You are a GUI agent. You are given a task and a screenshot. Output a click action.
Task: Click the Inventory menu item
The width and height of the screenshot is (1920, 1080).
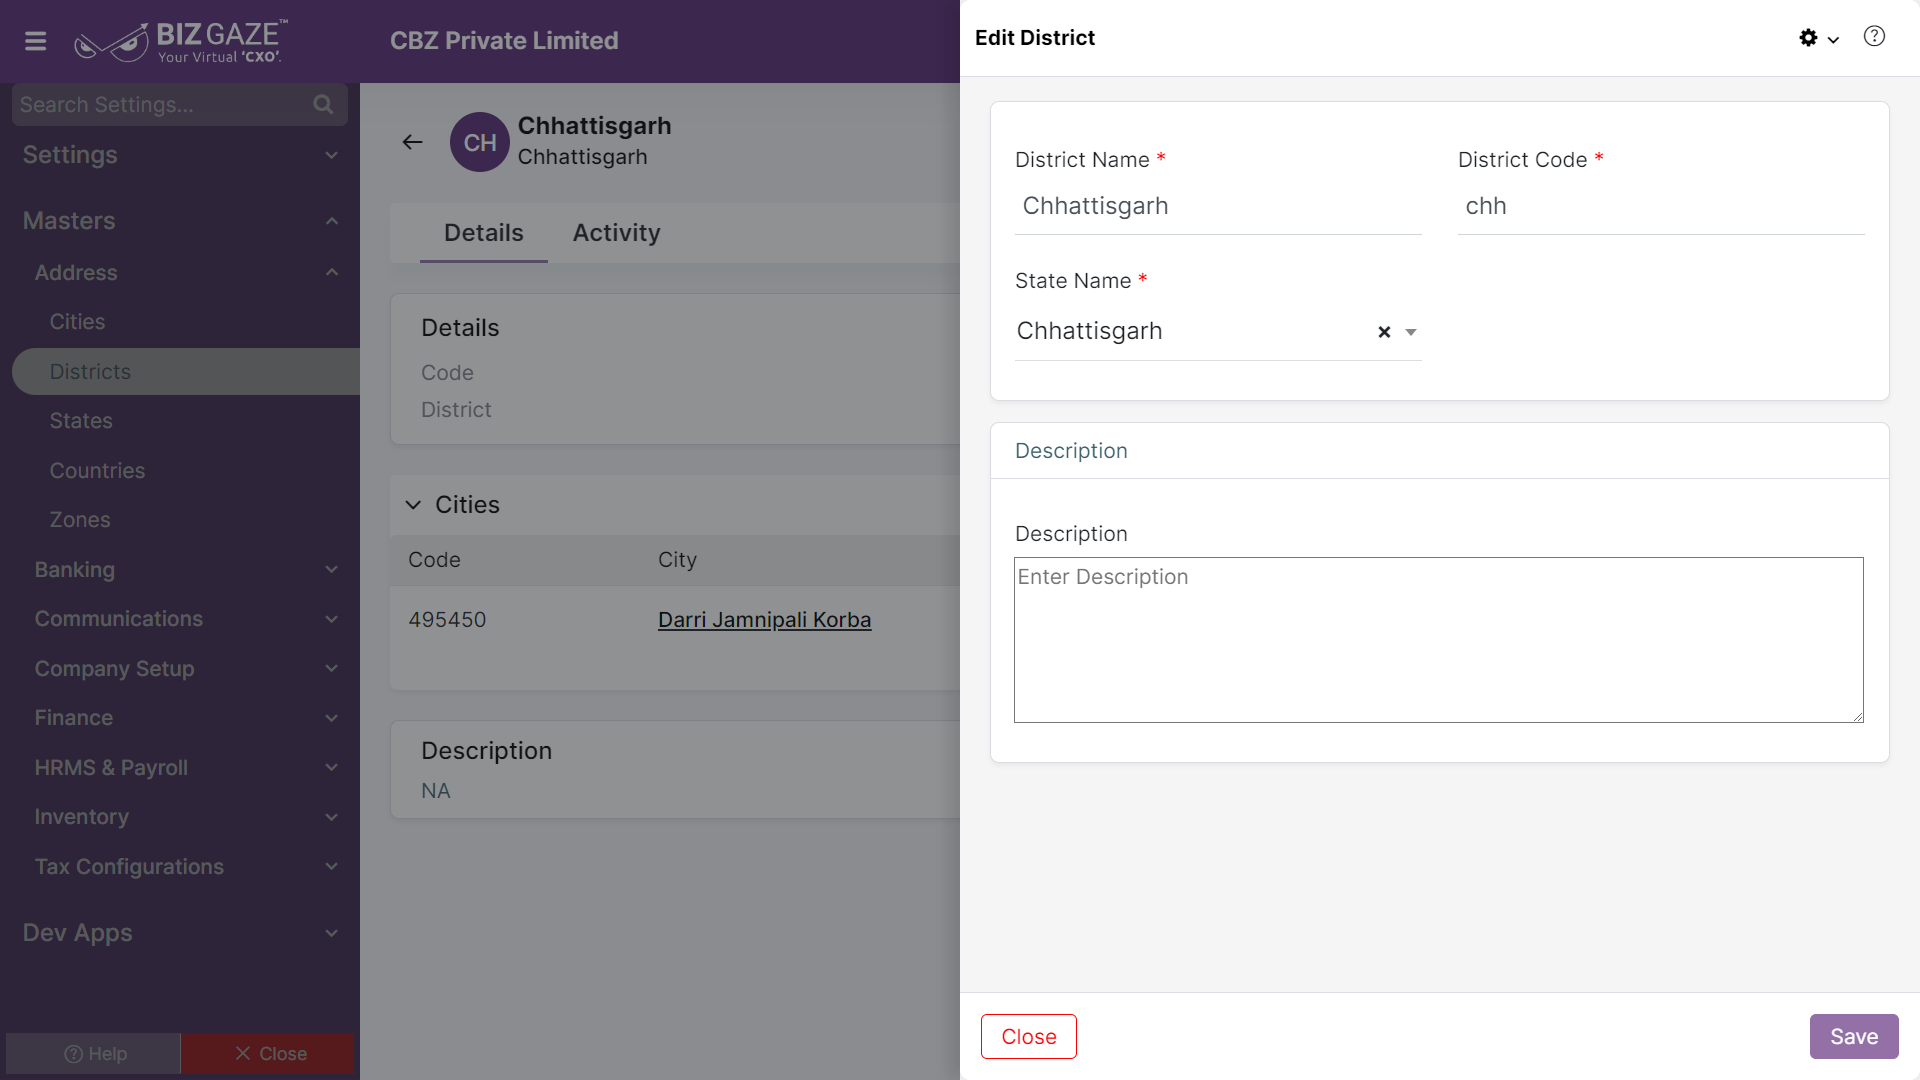82,817
